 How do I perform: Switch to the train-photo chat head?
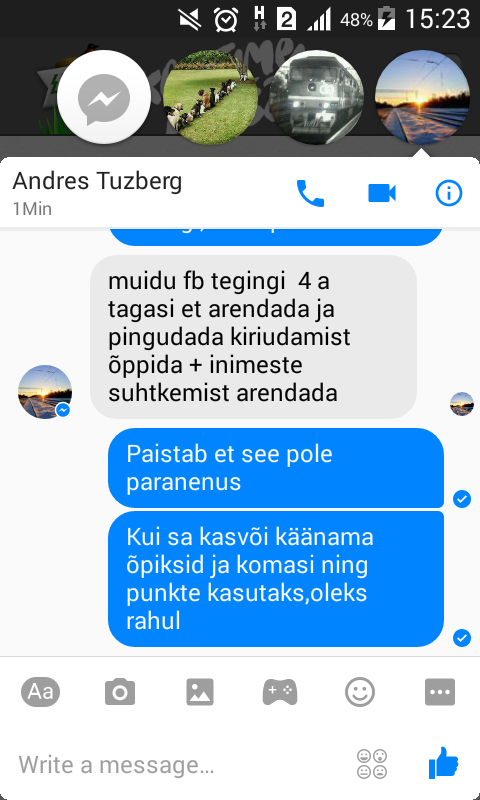(x=316, y=97)
